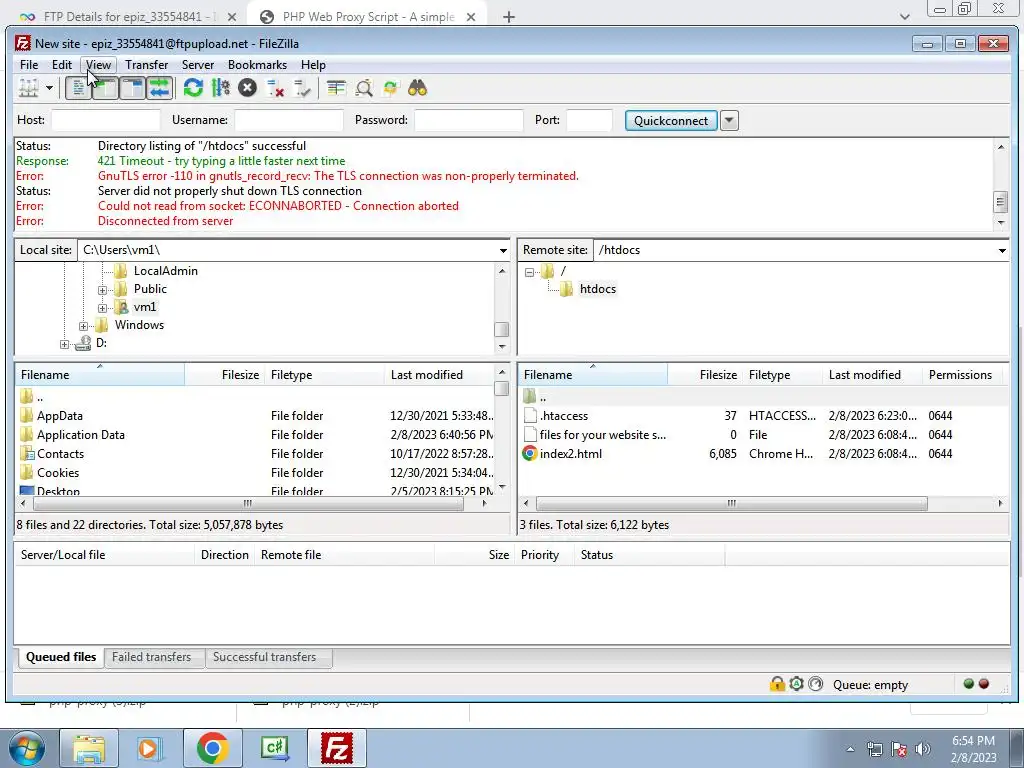Image resolution: width=1024 pixels, height=768 pixels.
Task: Click the gear icon in the FileZilla status bar
Action: click(796, 684)
